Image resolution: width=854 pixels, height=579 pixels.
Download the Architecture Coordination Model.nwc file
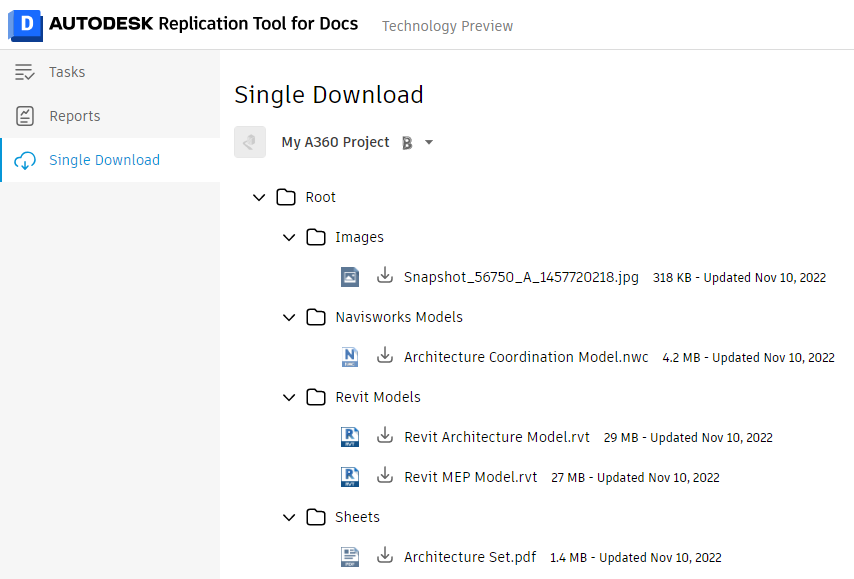tap(384, 357)
